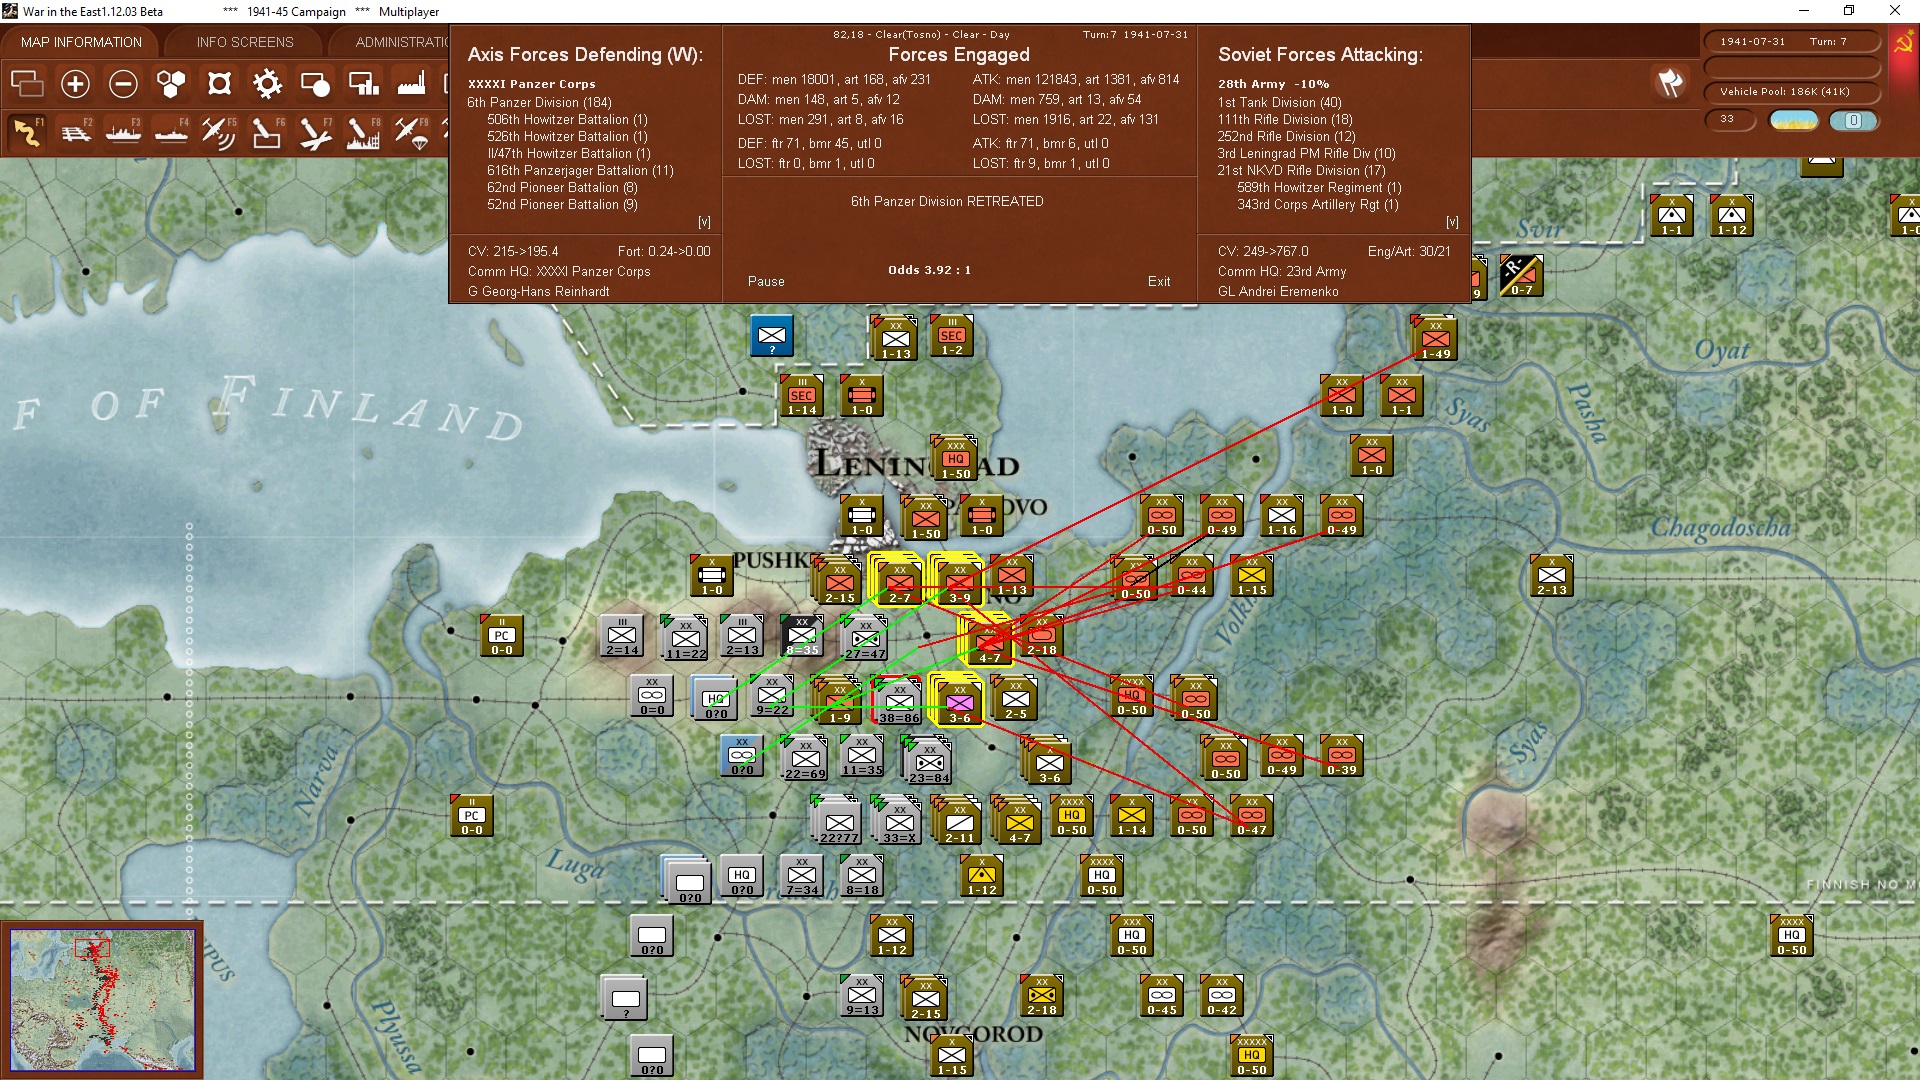Click GL Andrei Eremenko commander name

1278,292
